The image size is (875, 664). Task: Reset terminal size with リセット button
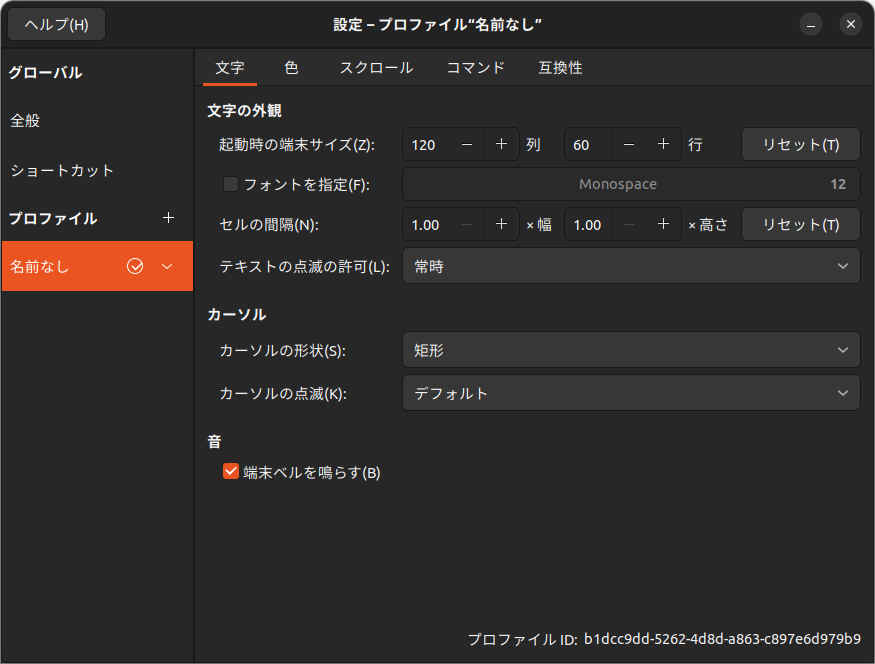coord(800,144)
